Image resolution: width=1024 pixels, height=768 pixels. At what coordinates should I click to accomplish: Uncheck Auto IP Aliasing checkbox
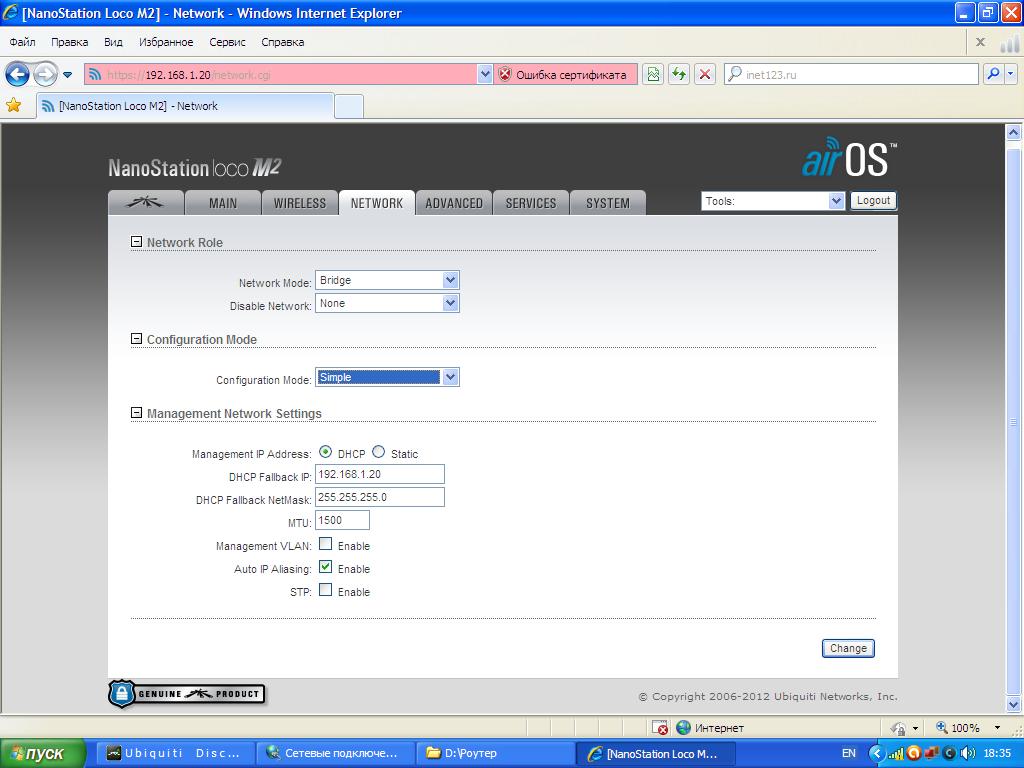click(325, 568)
